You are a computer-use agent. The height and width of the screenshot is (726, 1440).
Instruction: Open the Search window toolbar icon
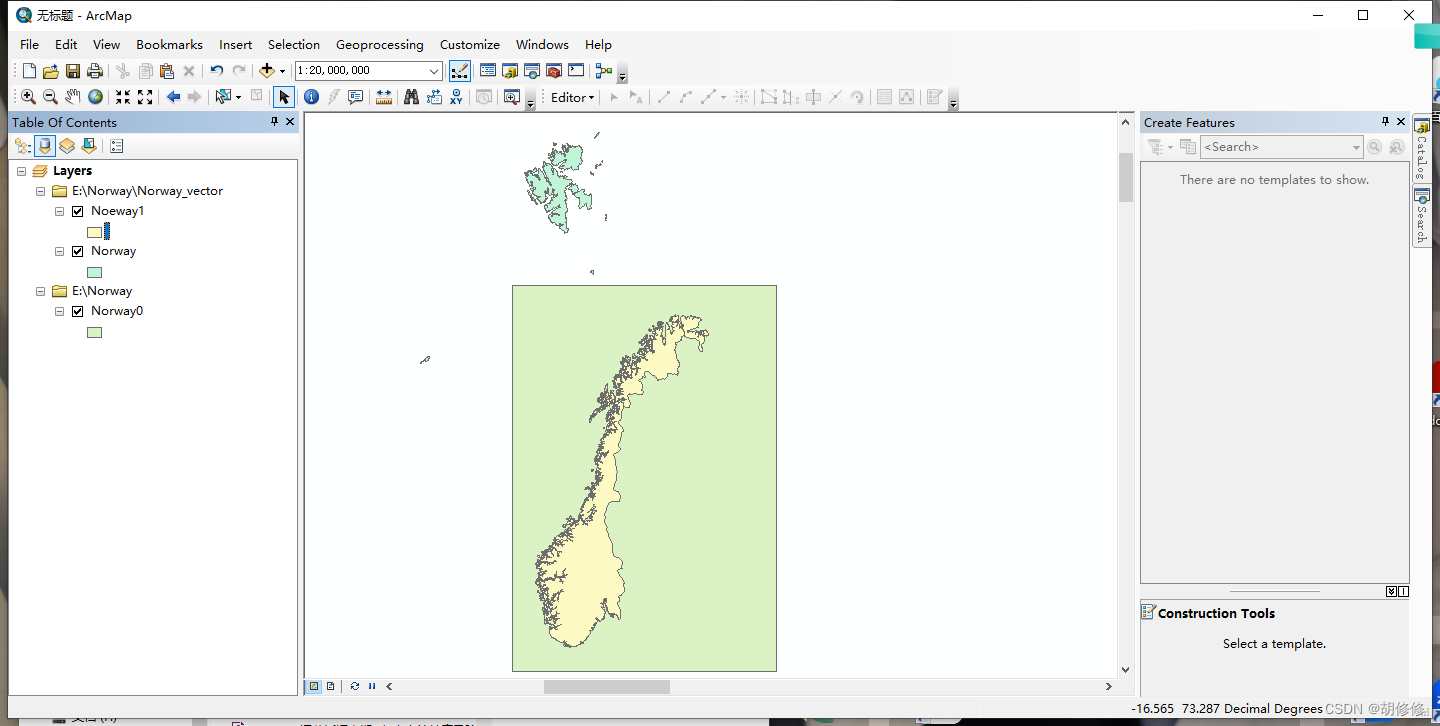pos(532,71)
